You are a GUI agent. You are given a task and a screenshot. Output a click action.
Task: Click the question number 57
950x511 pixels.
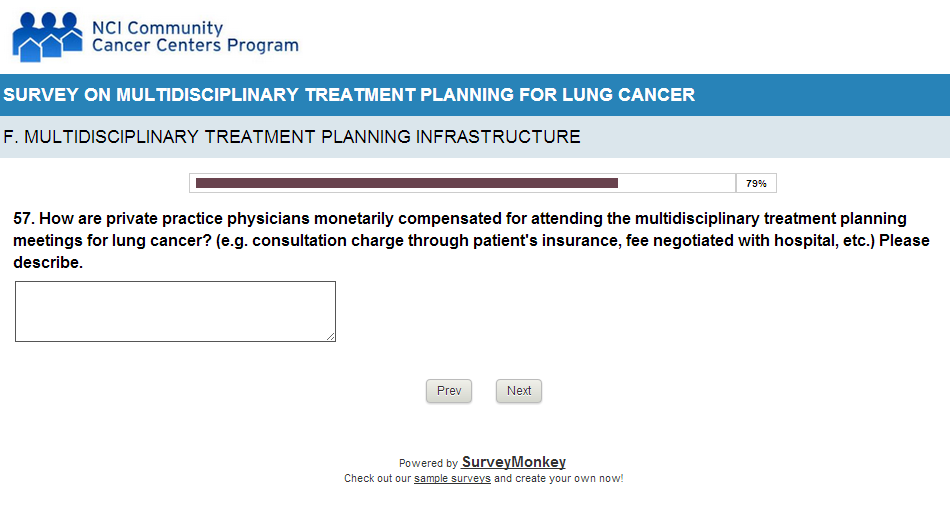tap(24, 218)
